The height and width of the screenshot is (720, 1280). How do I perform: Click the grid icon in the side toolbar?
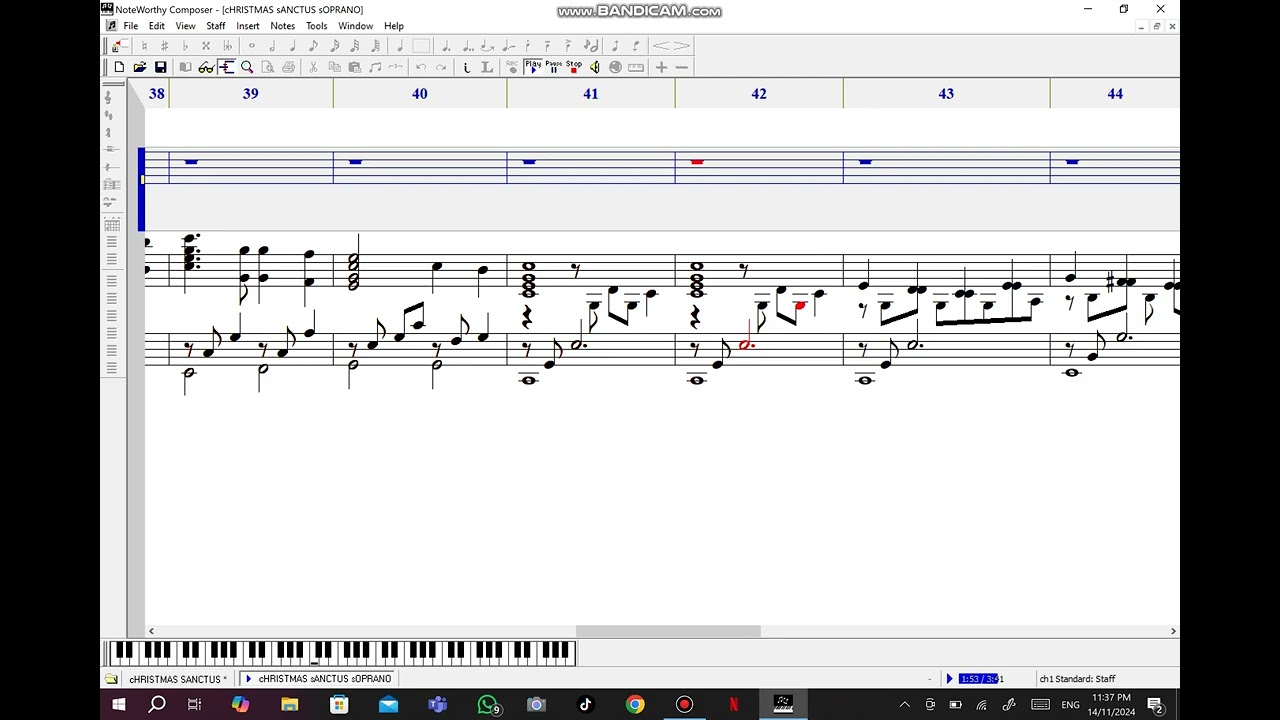coord(111,225)
